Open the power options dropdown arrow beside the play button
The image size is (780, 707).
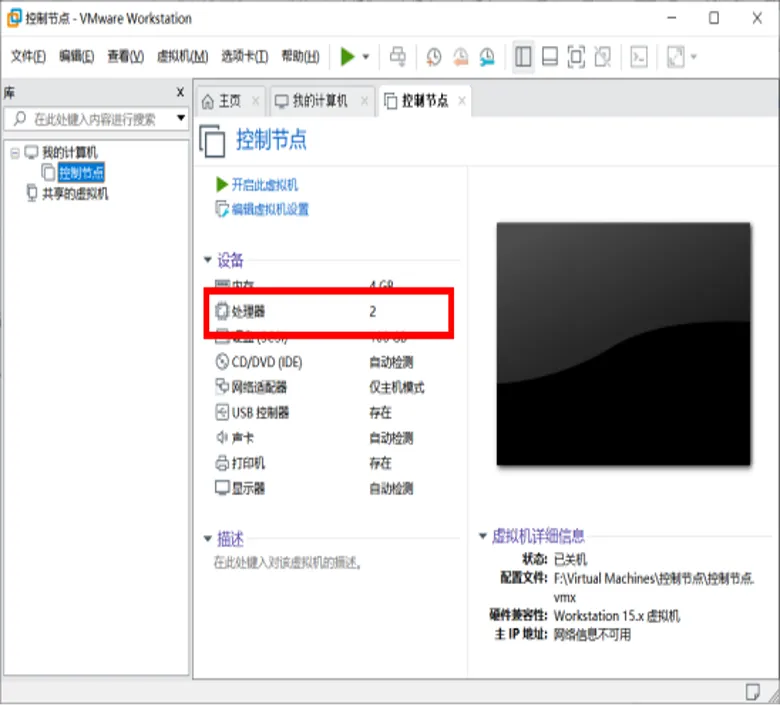[x=366, y=57]
